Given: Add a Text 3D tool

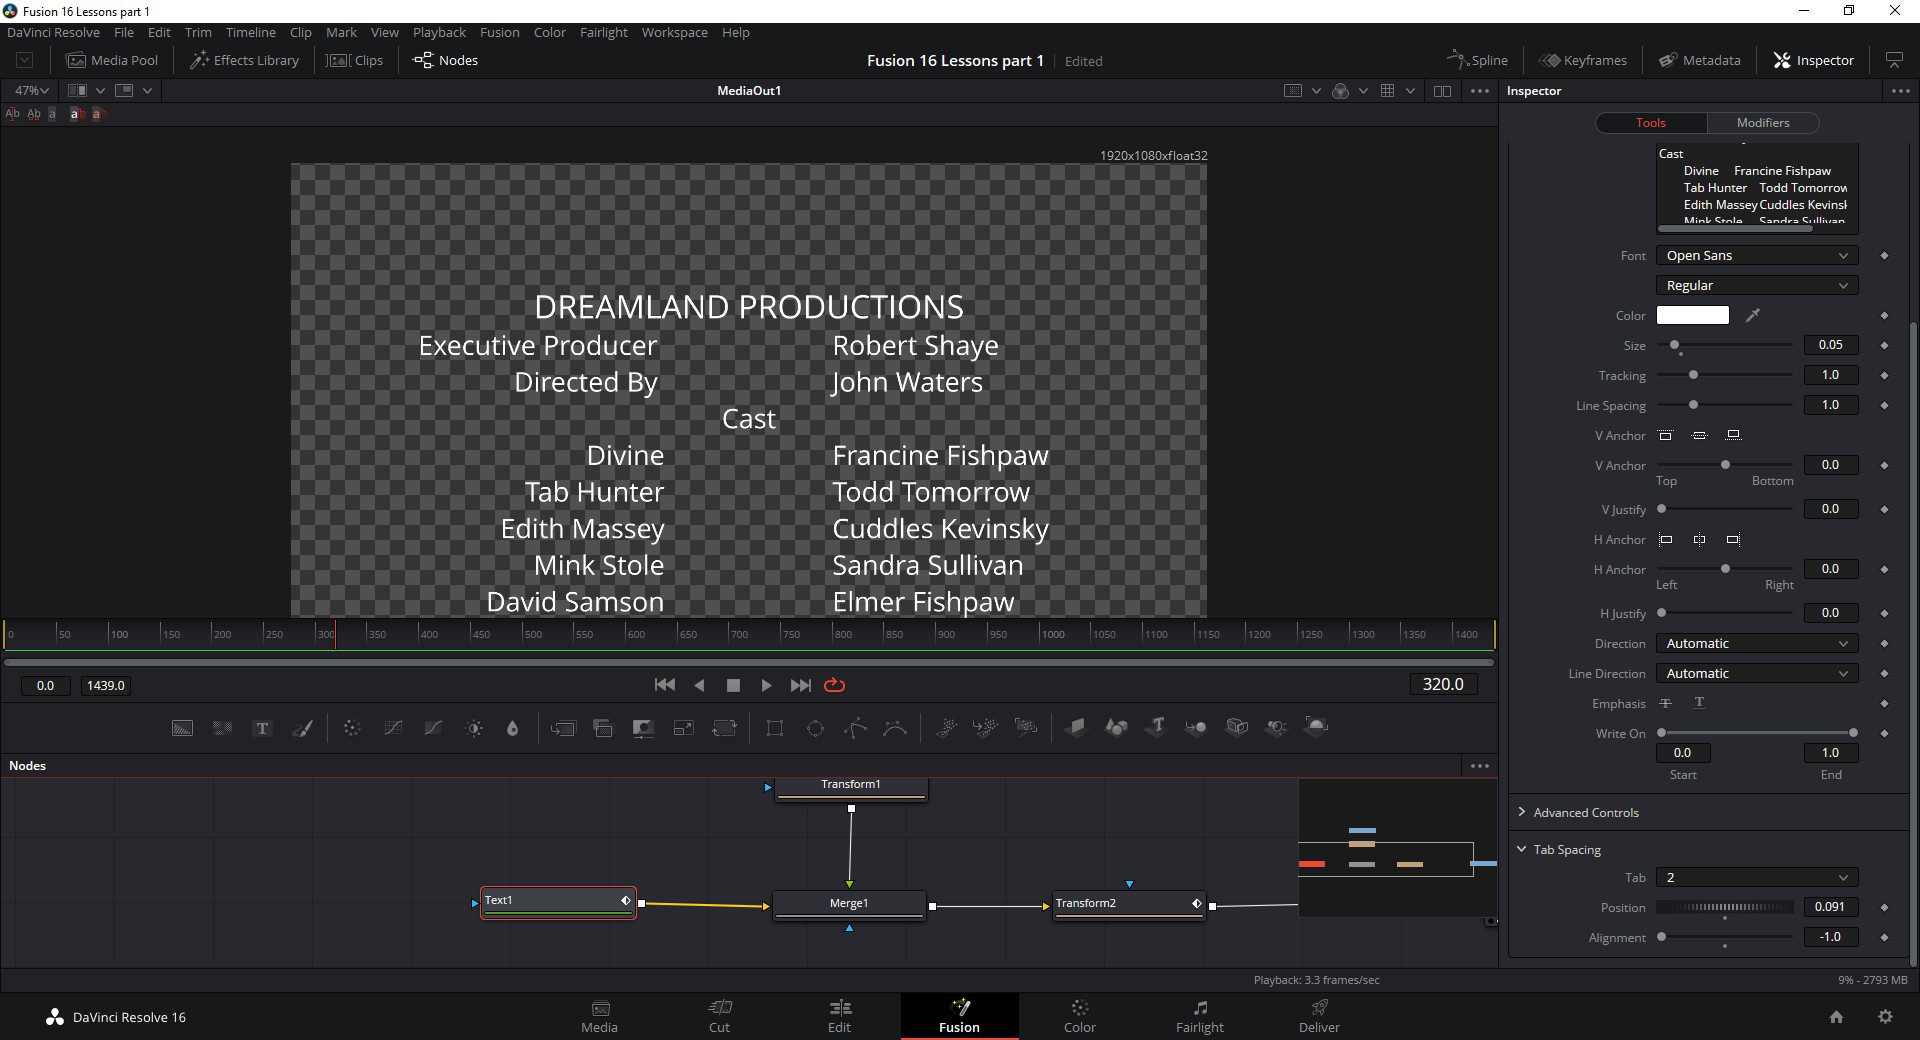Looking at the screenshot, I should 1157,727.
